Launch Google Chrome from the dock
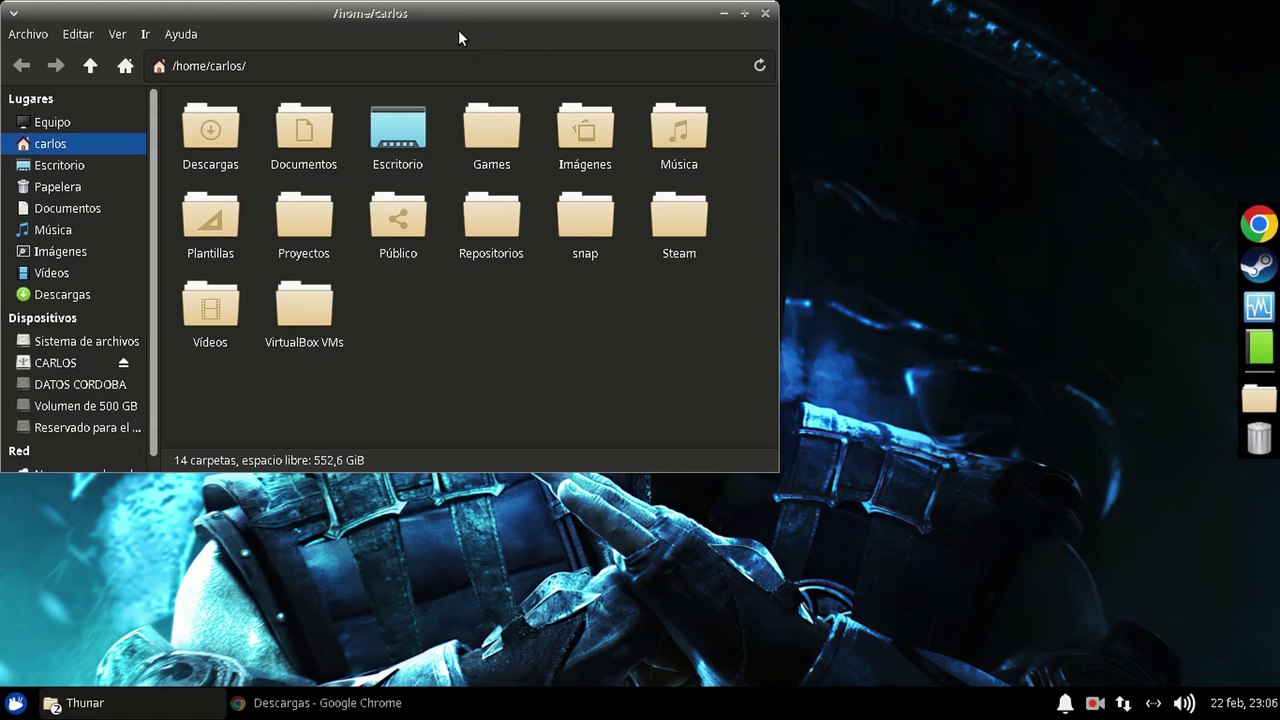The image size is (1280, 720). click(x=1259, y=225)
